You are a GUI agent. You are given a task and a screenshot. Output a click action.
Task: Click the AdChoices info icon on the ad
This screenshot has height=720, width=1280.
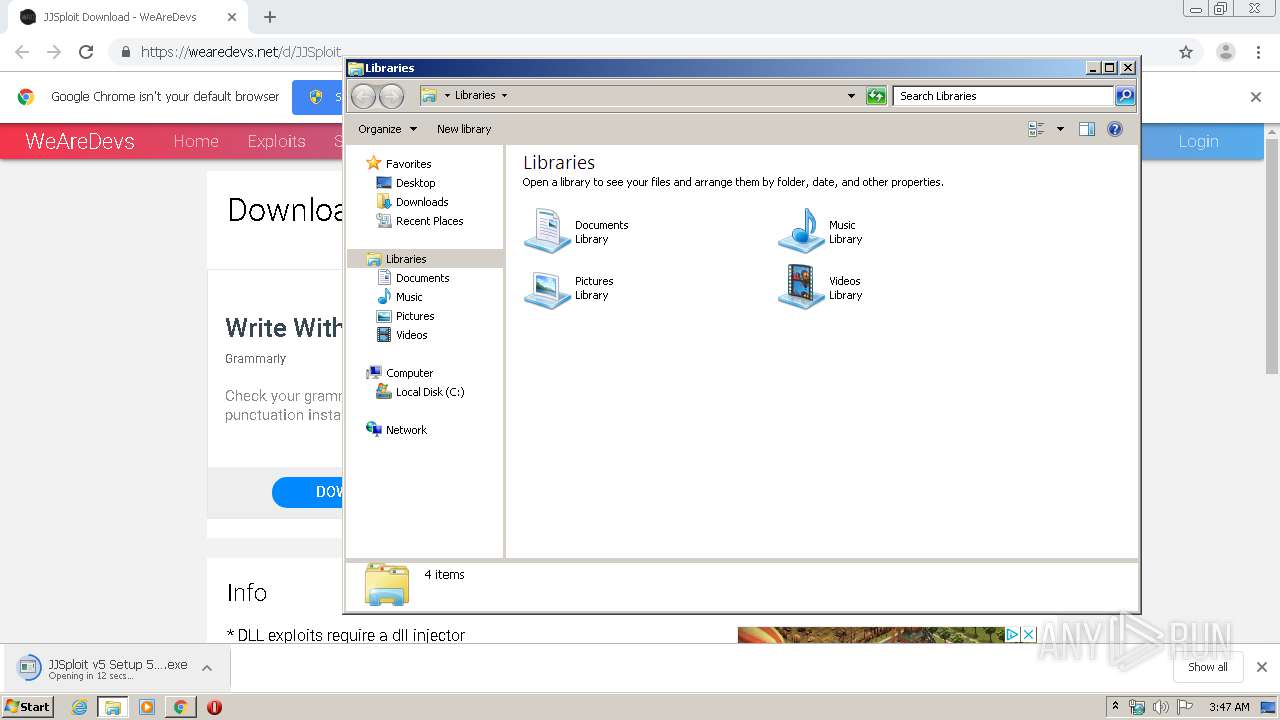(x=1012, y=635)
